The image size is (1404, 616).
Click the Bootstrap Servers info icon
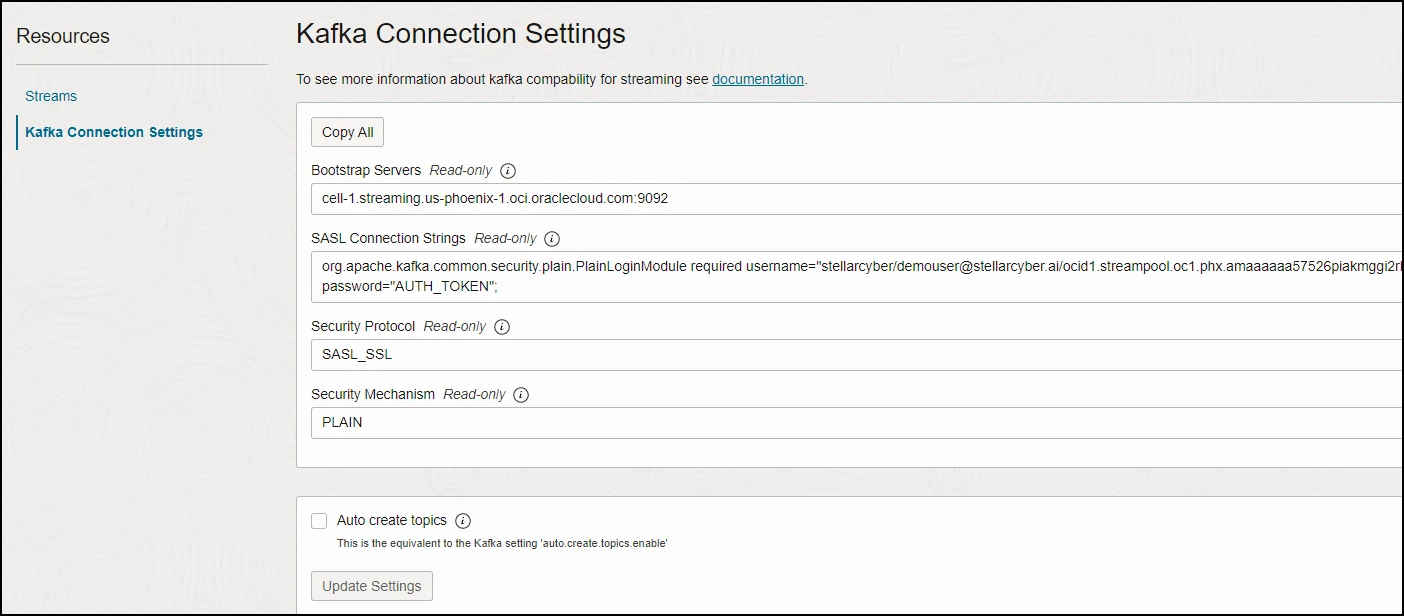click(508, 171)
